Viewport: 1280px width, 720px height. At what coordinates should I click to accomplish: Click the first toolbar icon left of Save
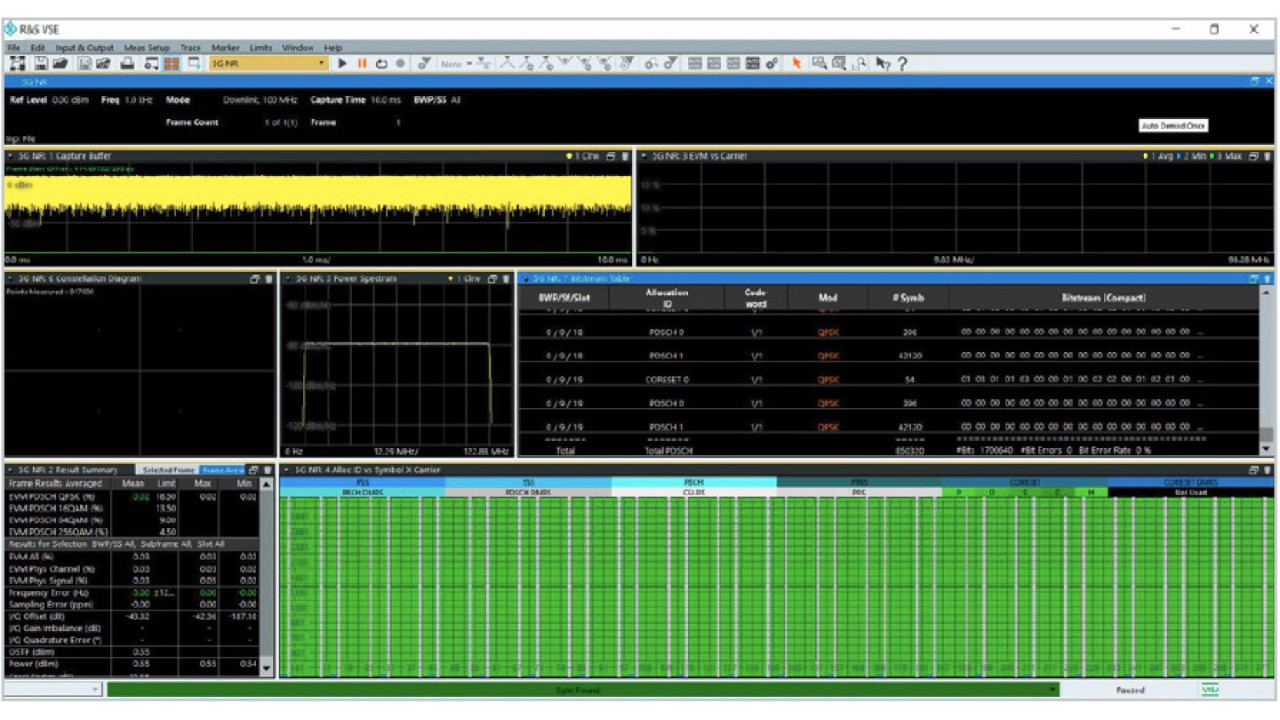pyautogui.click(x=18, y=64)
